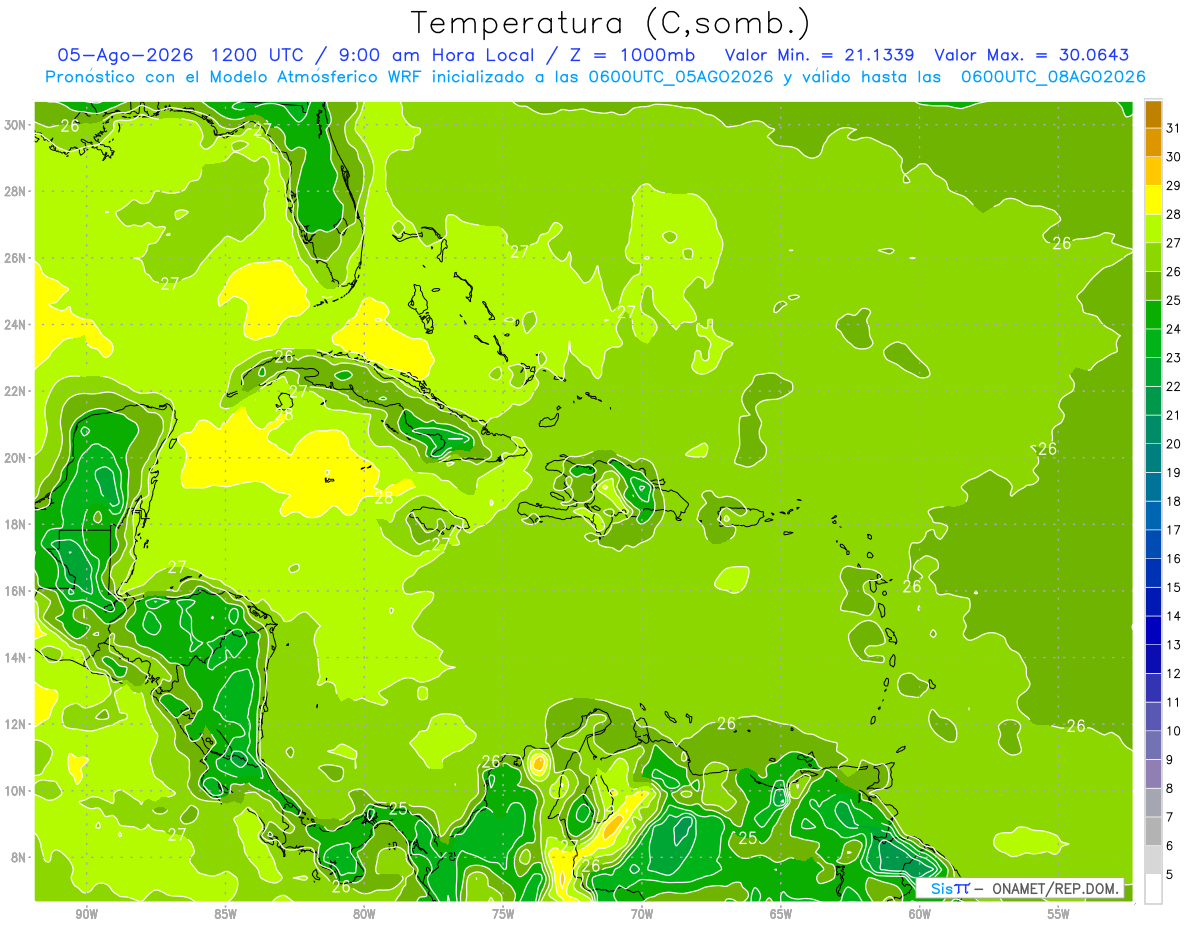1200x927 pixels.
Task: Click the '75W' longitude axis label
Action: pos(503,914)
